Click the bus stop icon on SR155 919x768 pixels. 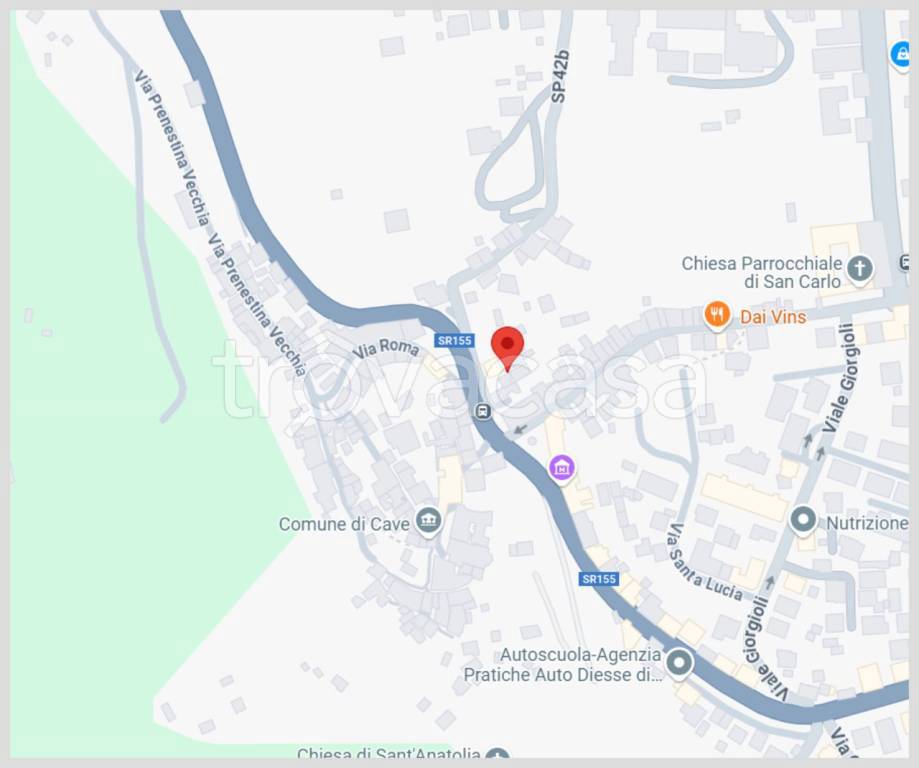tap(482, 411)
